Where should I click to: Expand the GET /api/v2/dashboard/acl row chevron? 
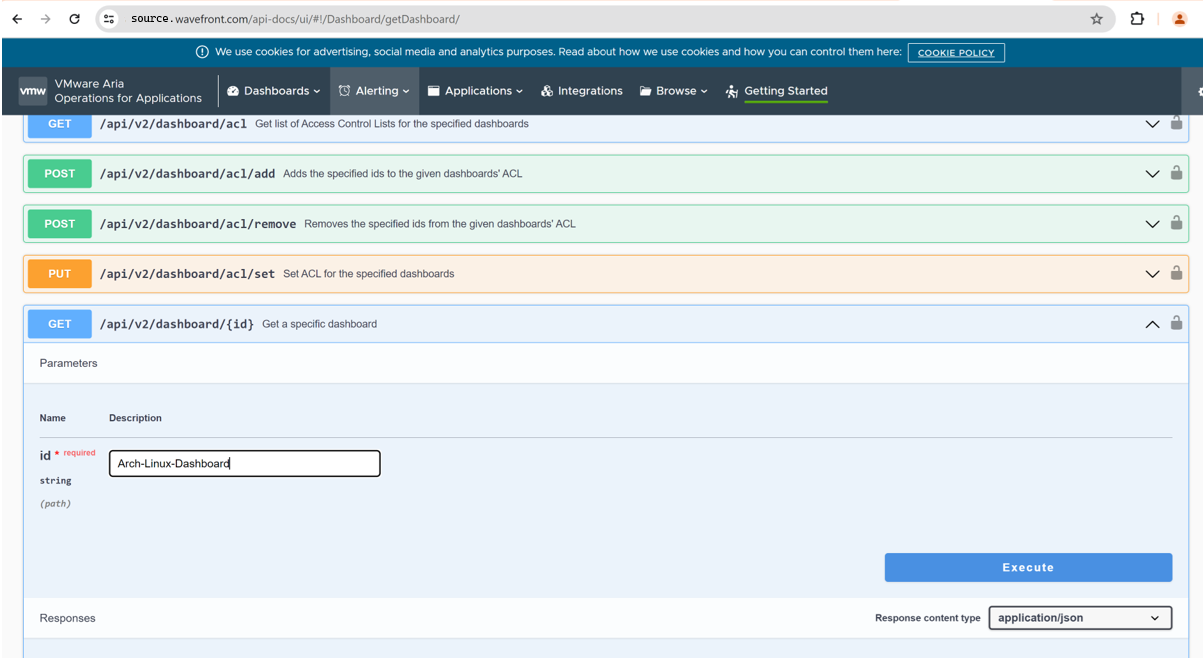(1152, 124)
